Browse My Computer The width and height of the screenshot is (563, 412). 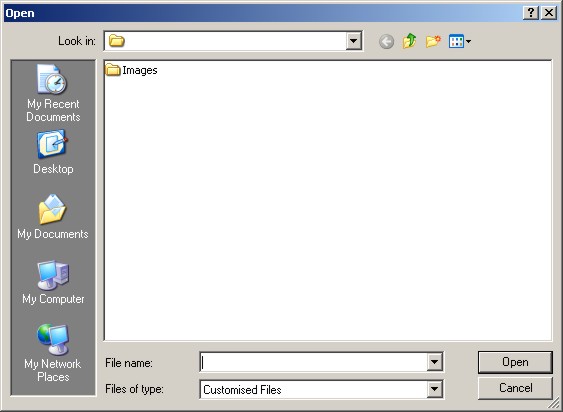53,282
